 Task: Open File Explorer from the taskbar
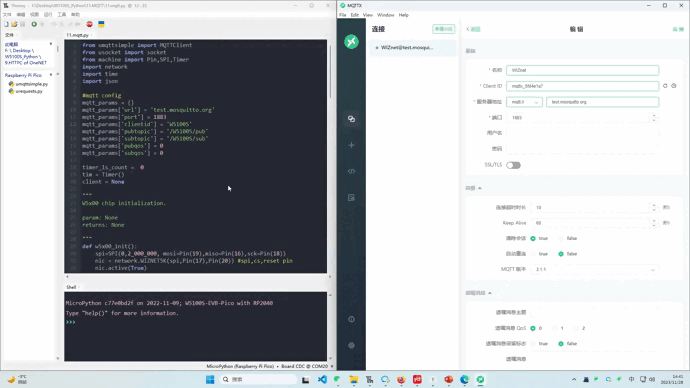tap(353, 379)
